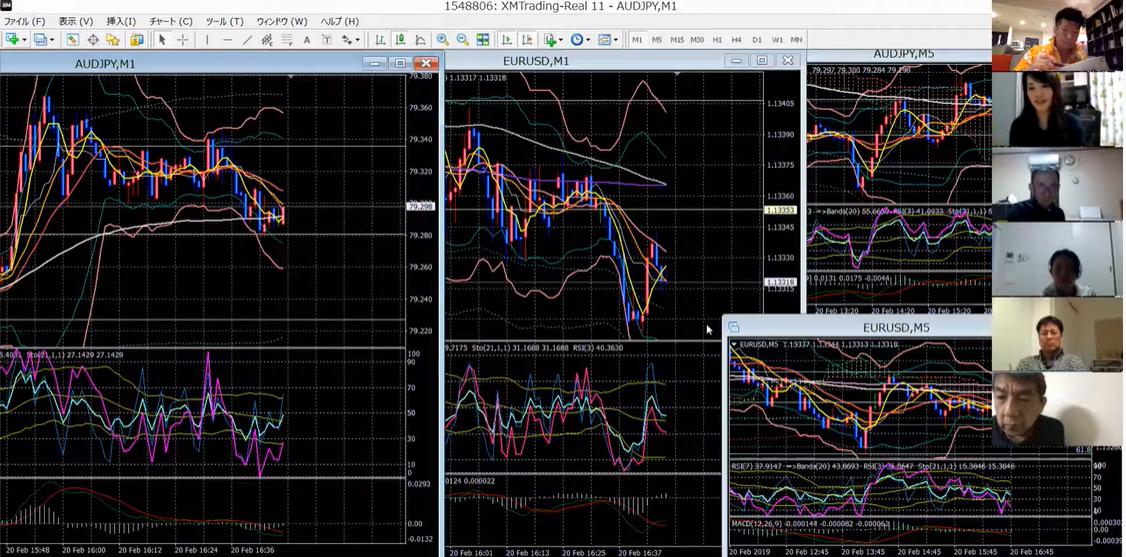Expand the arrow beside Indicators icon
1126x557 pixels.
click(x=561, y=39)
